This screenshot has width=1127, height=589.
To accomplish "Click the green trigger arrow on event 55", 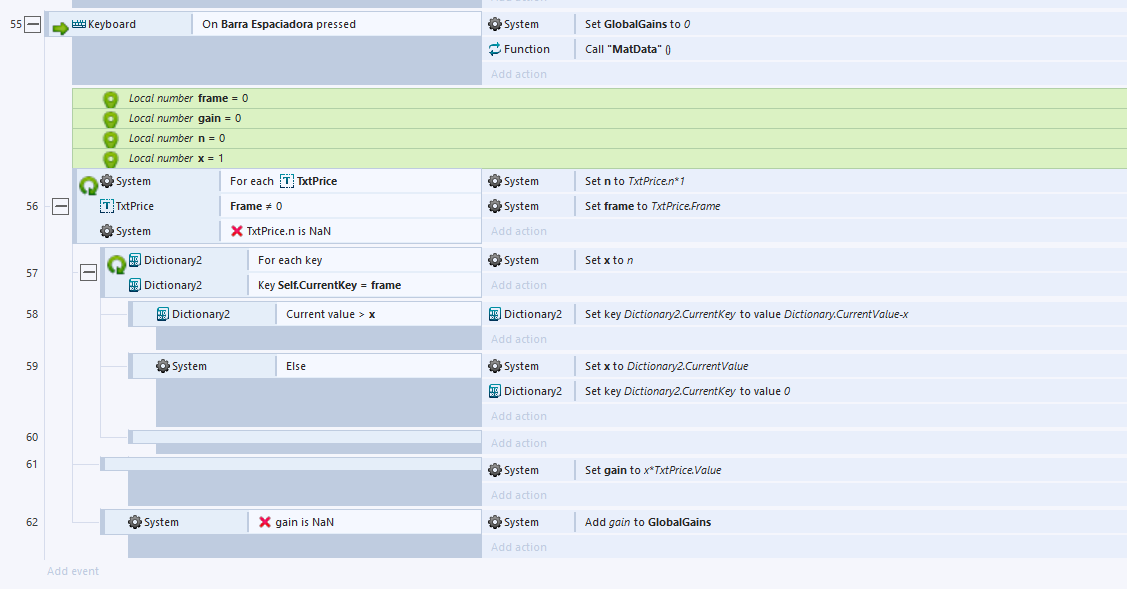I will (x=59, y=26).
